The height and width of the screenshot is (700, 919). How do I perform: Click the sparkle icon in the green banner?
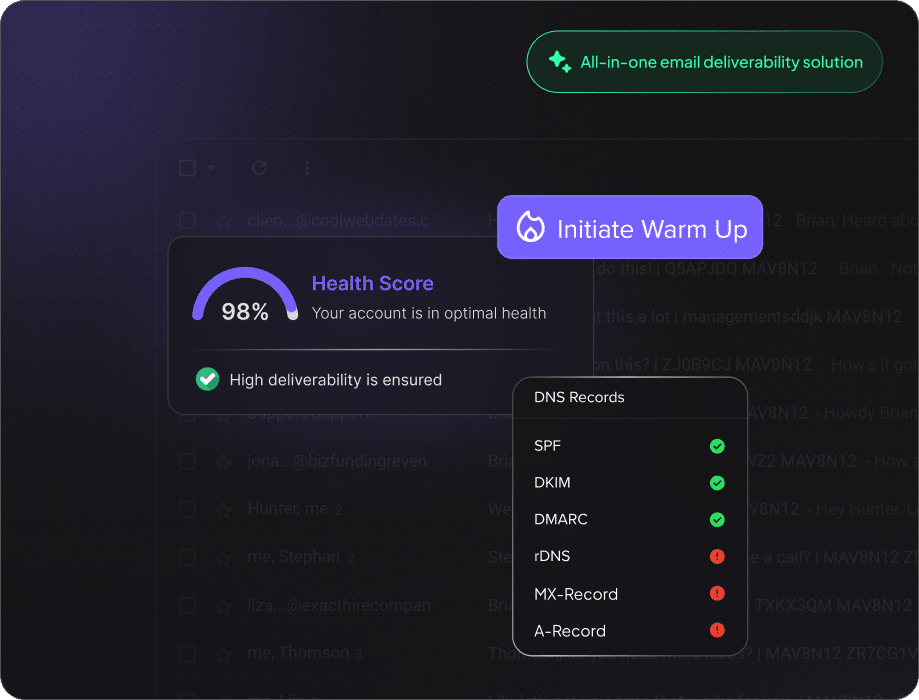coord(559,62)
